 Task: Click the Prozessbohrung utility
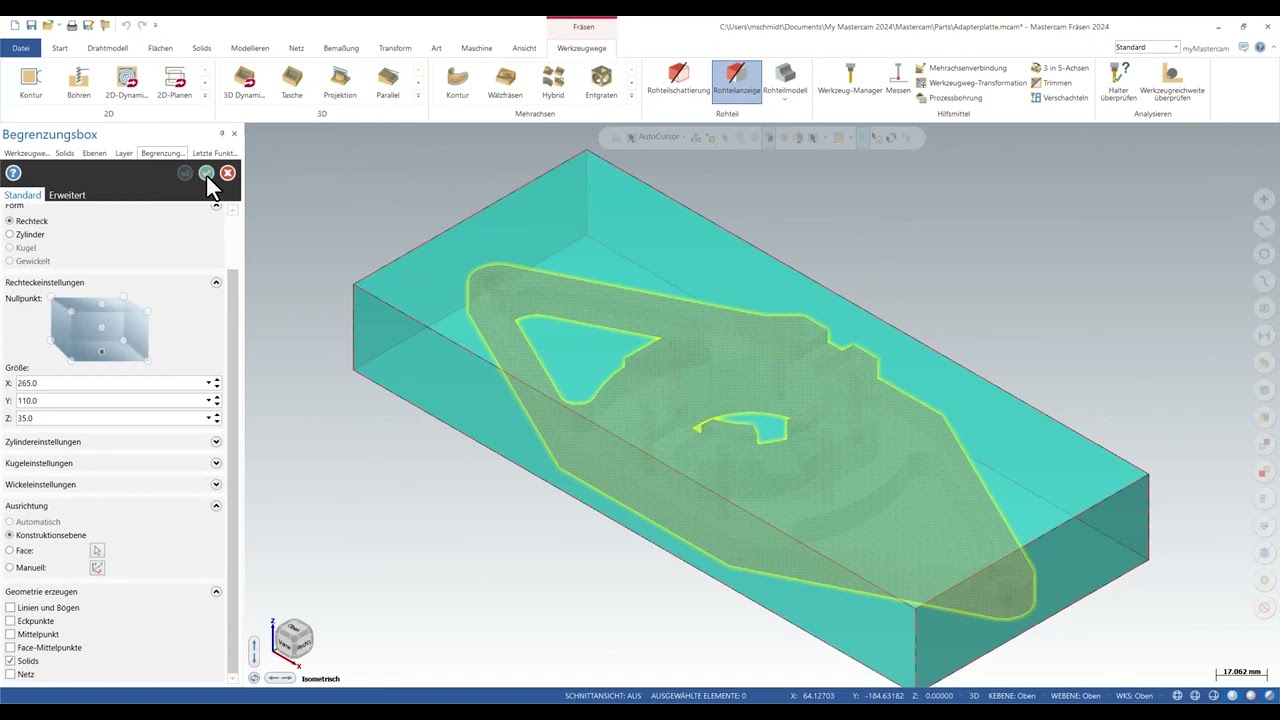pos(948,98)
